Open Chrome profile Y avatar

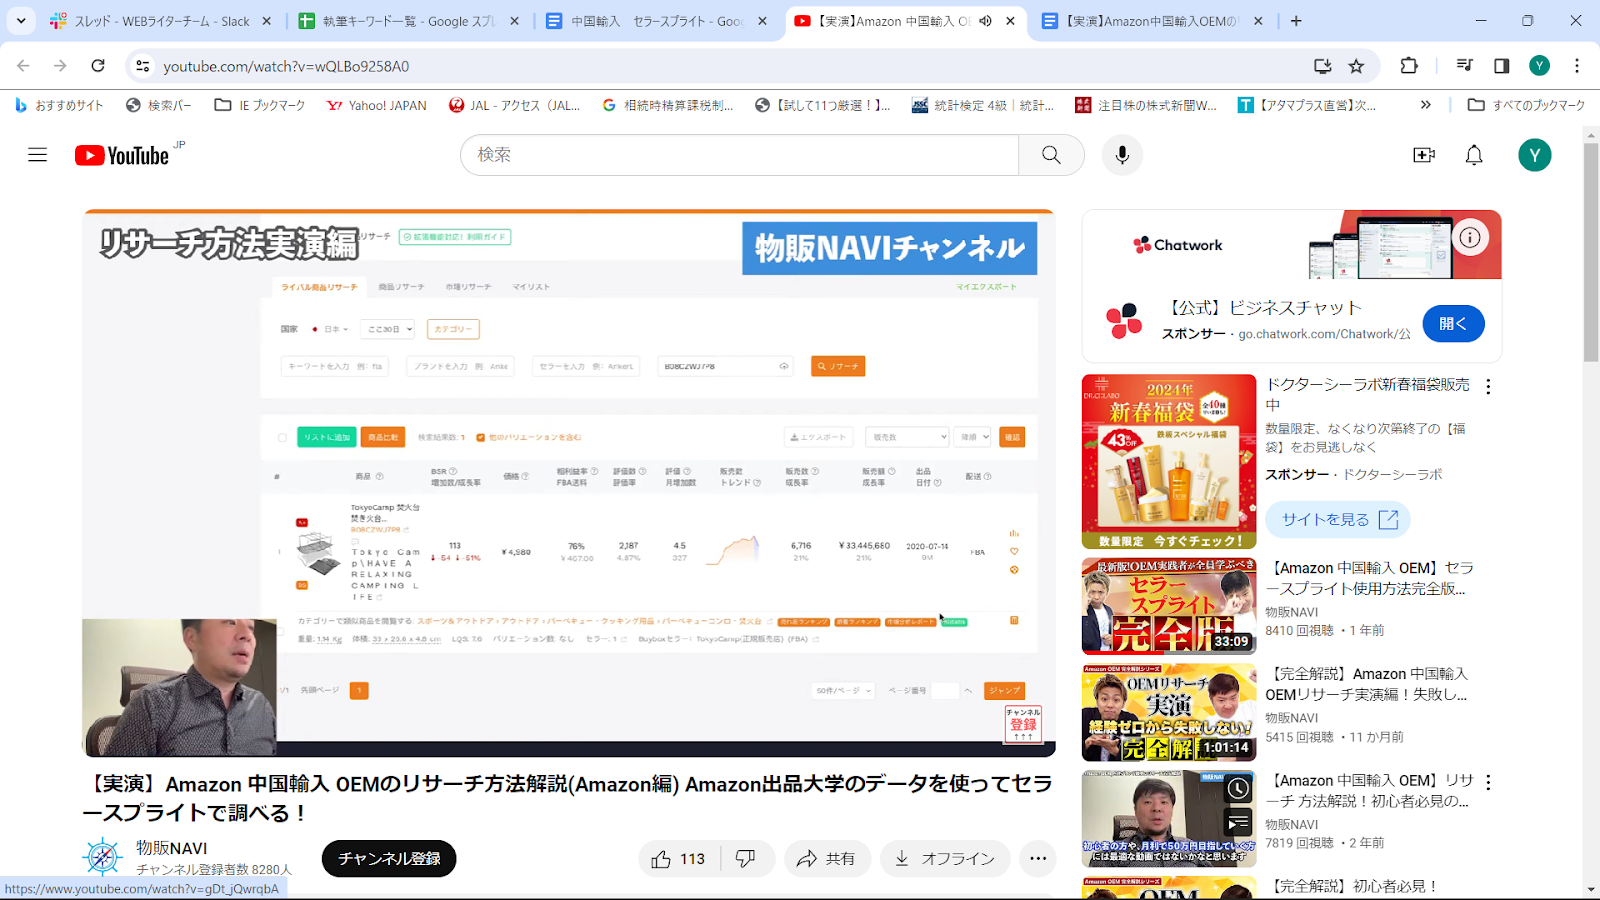pos(1539,66)
